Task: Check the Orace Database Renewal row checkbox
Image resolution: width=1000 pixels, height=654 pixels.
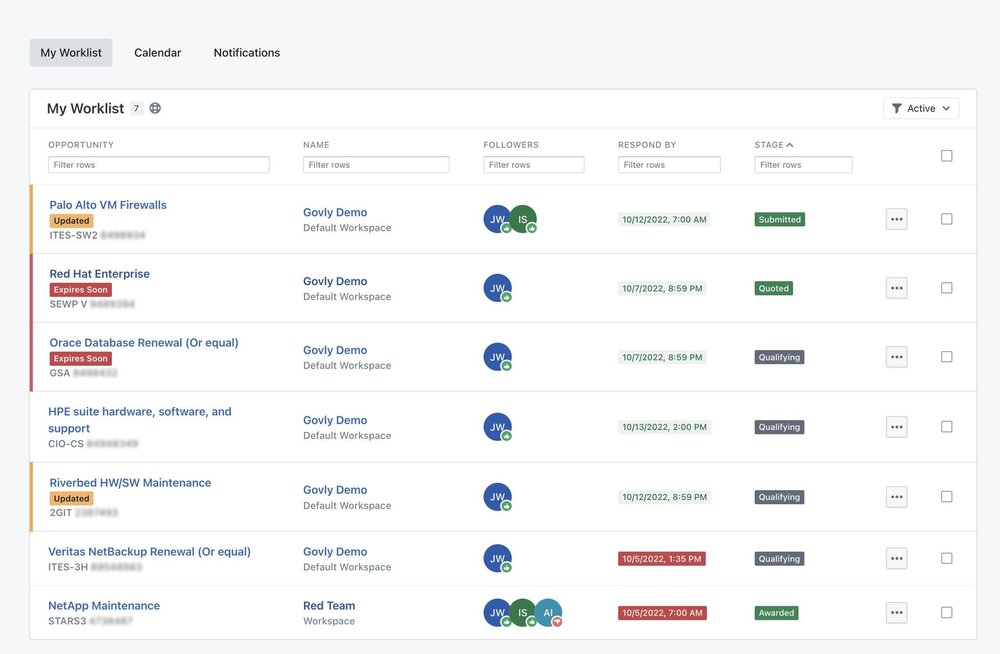Action: 946,357
